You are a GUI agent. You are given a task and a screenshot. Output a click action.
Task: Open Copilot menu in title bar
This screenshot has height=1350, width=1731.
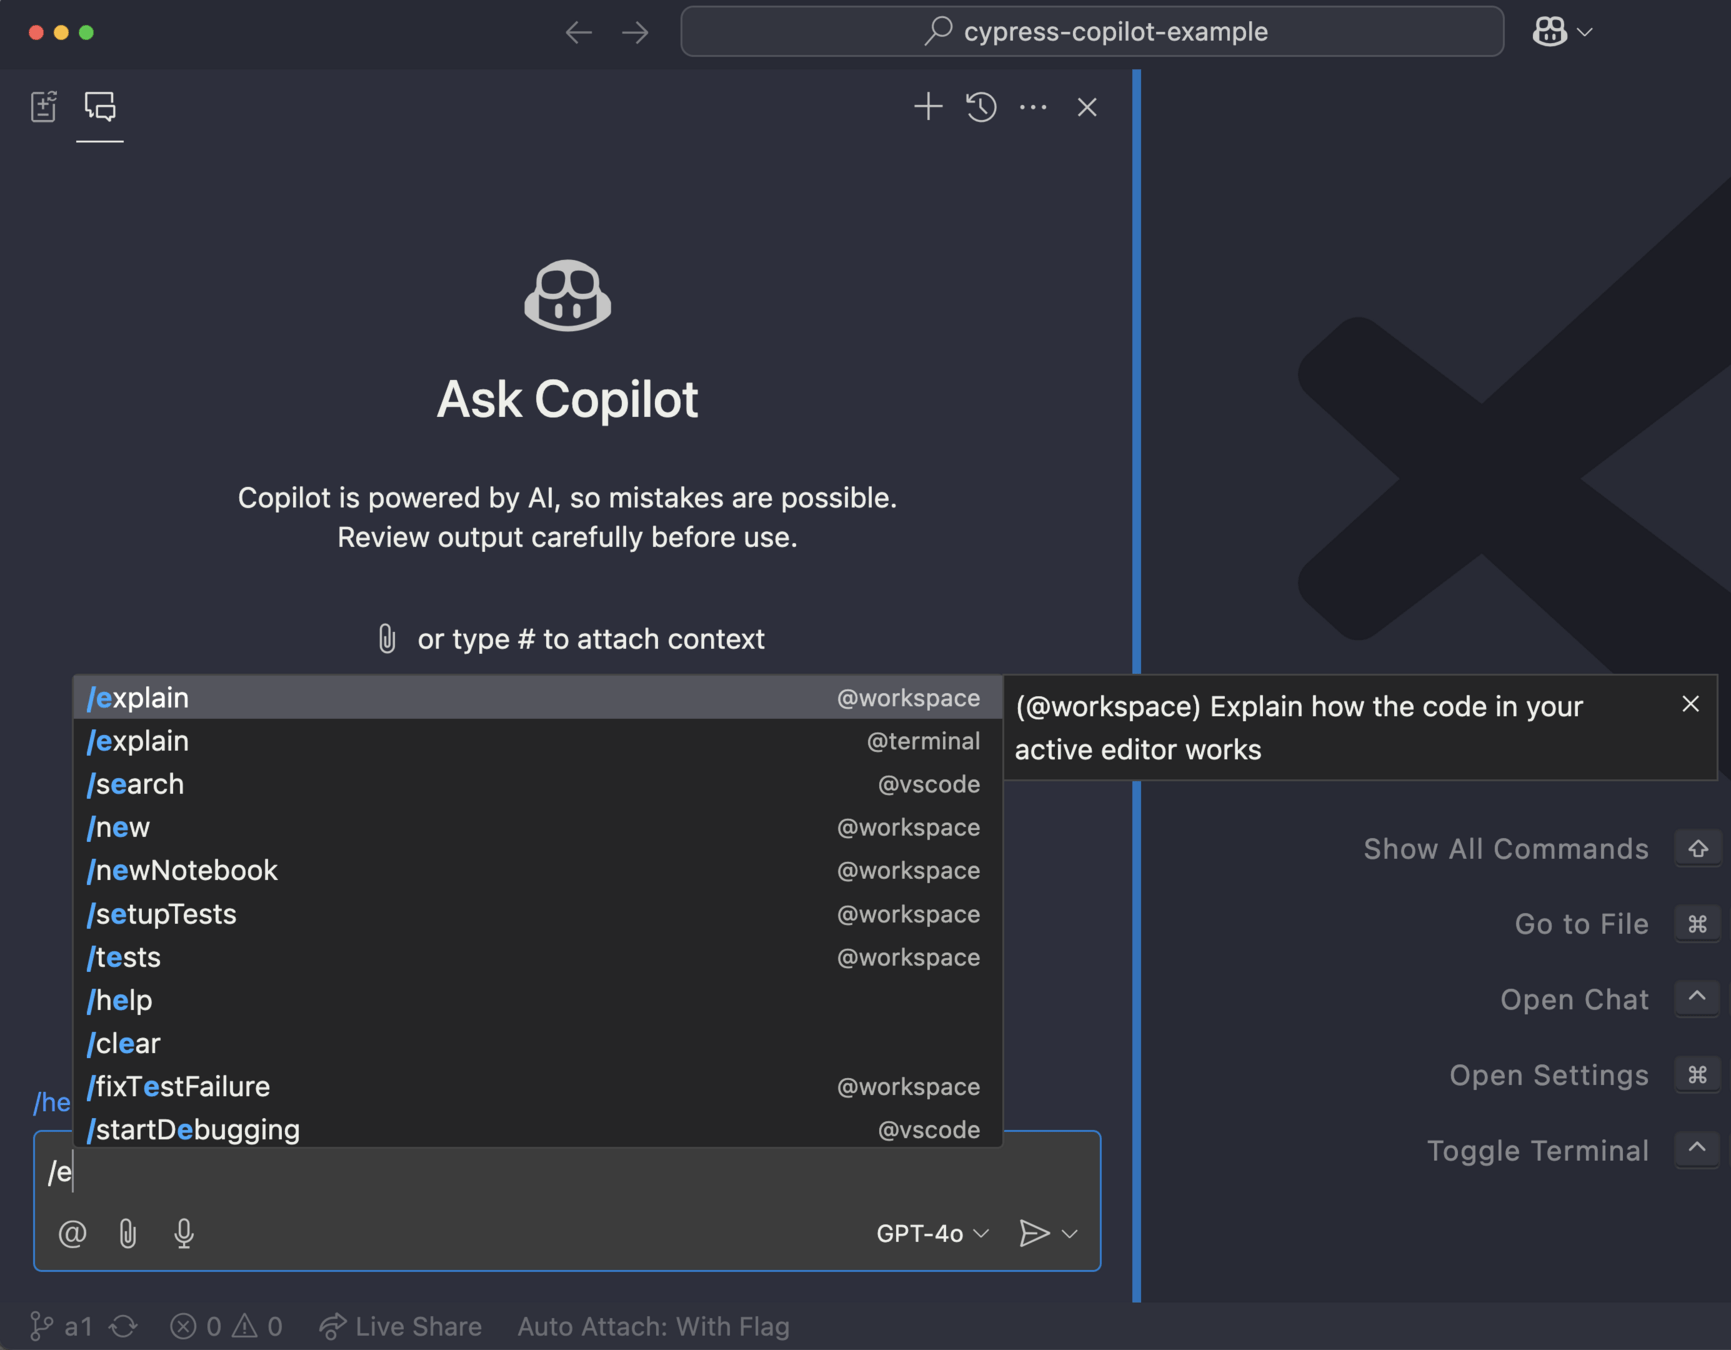coord(1562,32)
